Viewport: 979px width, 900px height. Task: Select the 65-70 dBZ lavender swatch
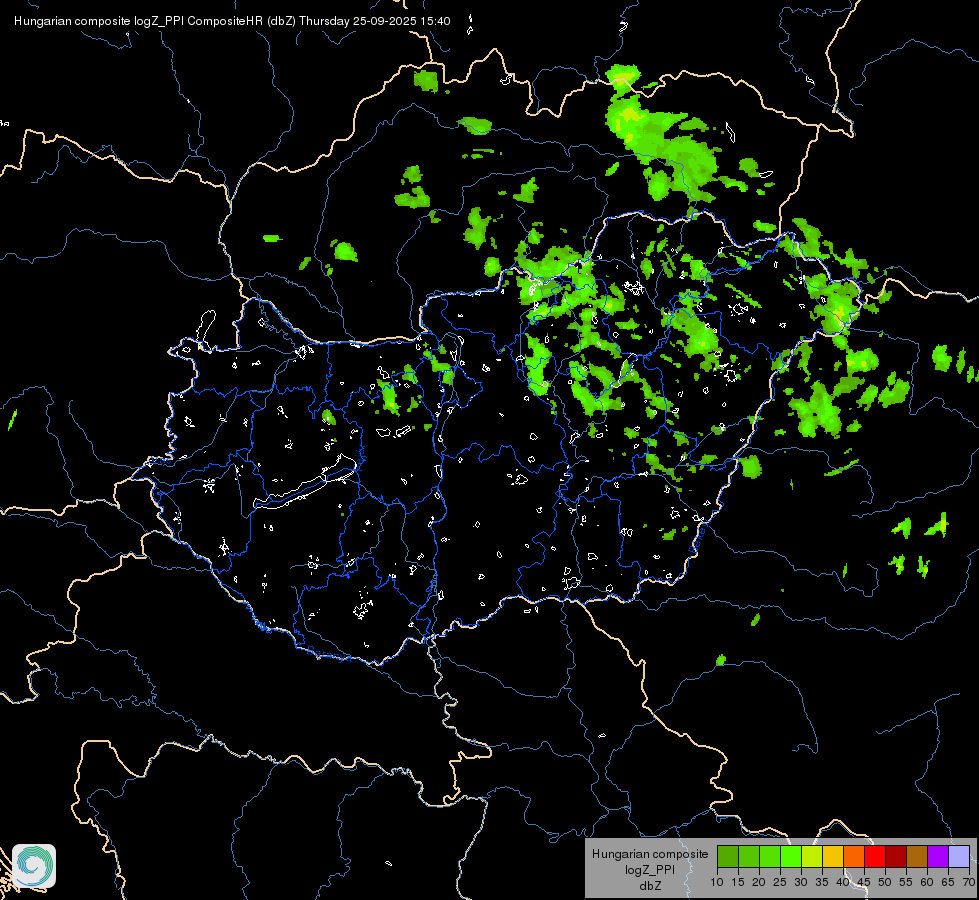tap(958, 856)
